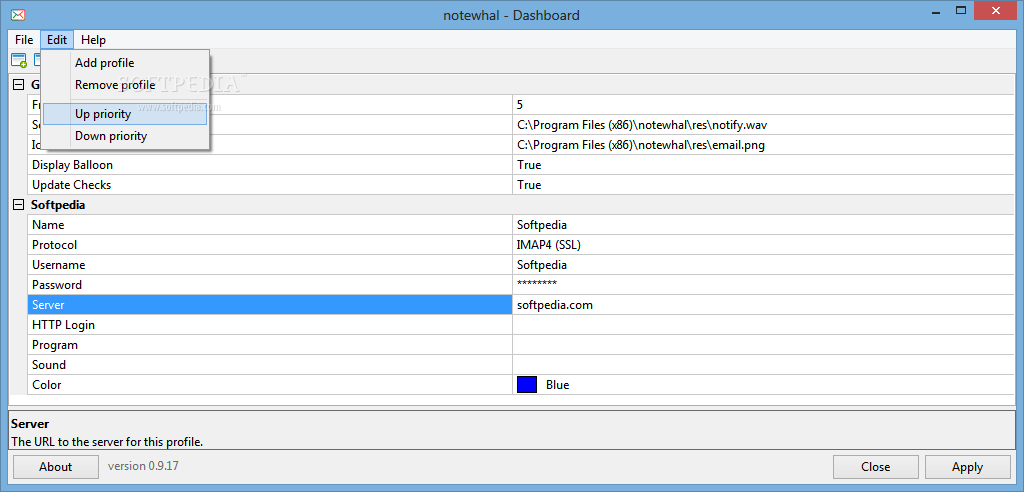Viewport: 1024px width, 492px height.
Task: Click the empty HTTP Login value field
Action: pos(763,325)
